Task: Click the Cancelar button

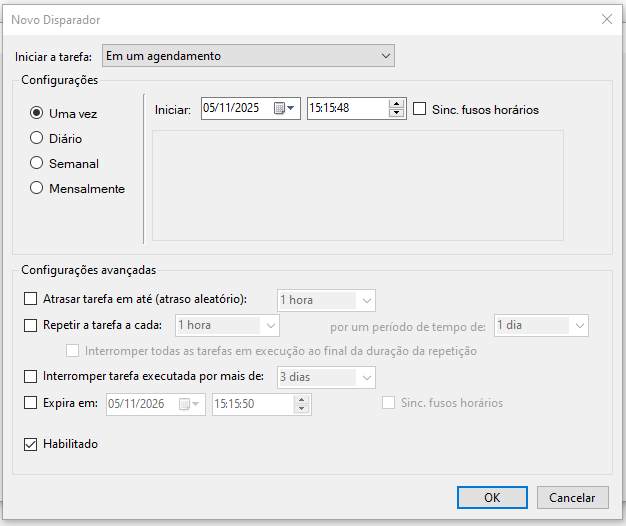Action: click(x=573, y=498)
